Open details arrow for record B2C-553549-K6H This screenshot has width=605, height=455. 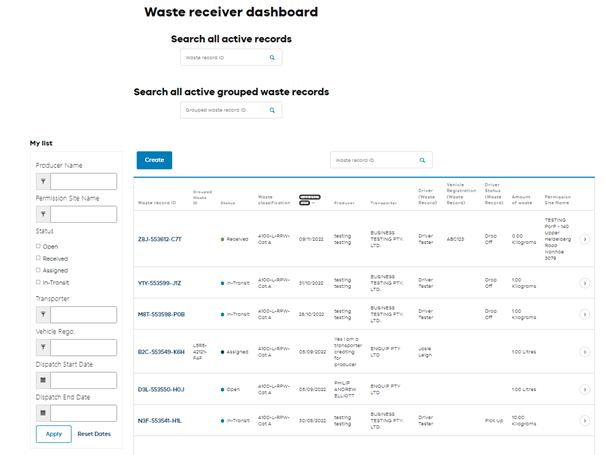585,352
